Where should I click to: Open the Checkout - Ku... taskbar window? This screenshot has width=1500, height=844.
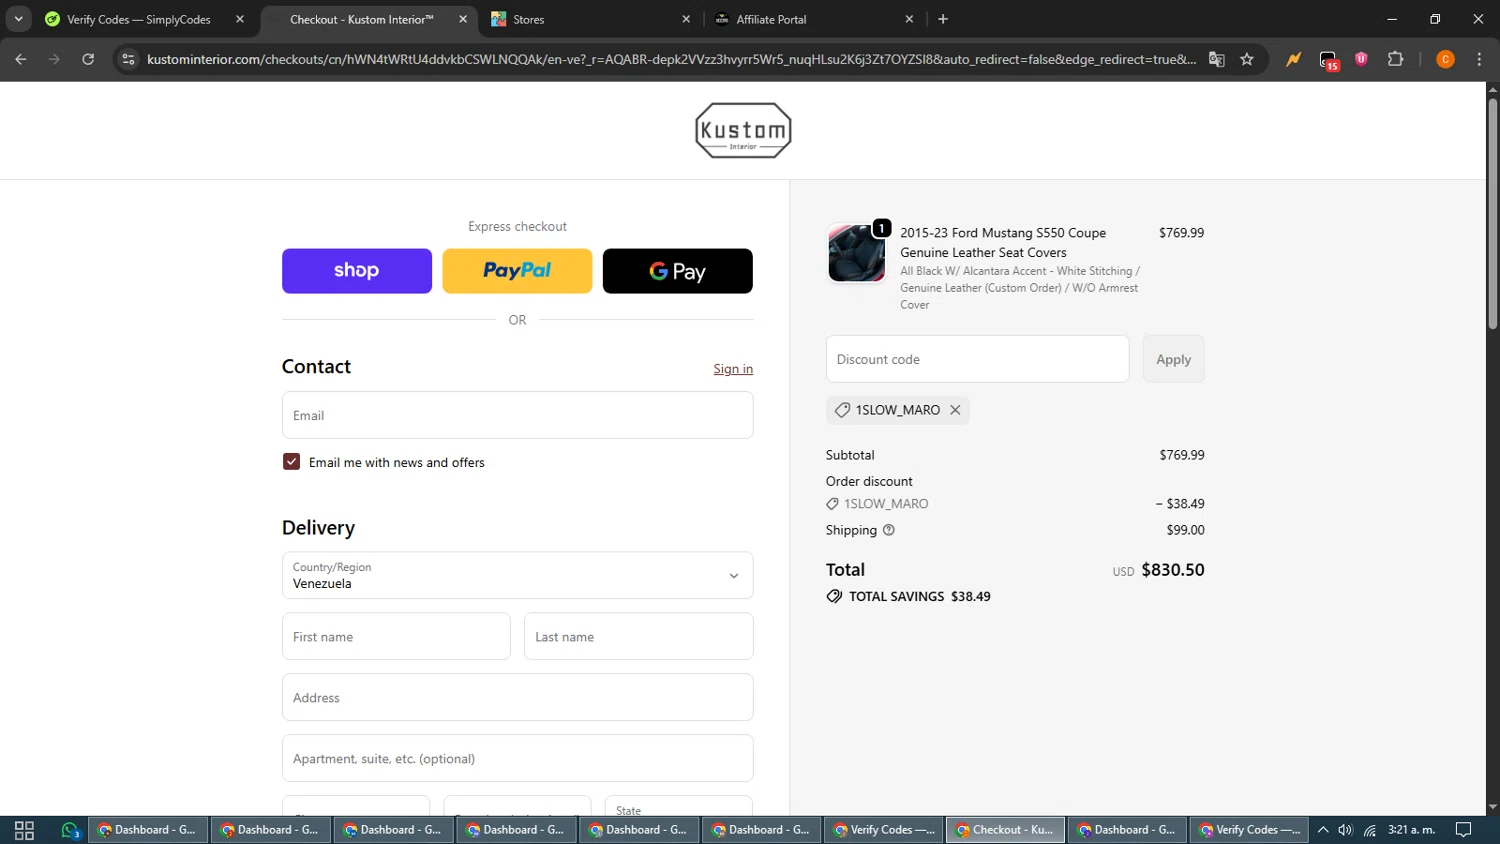pos(1005,830)
